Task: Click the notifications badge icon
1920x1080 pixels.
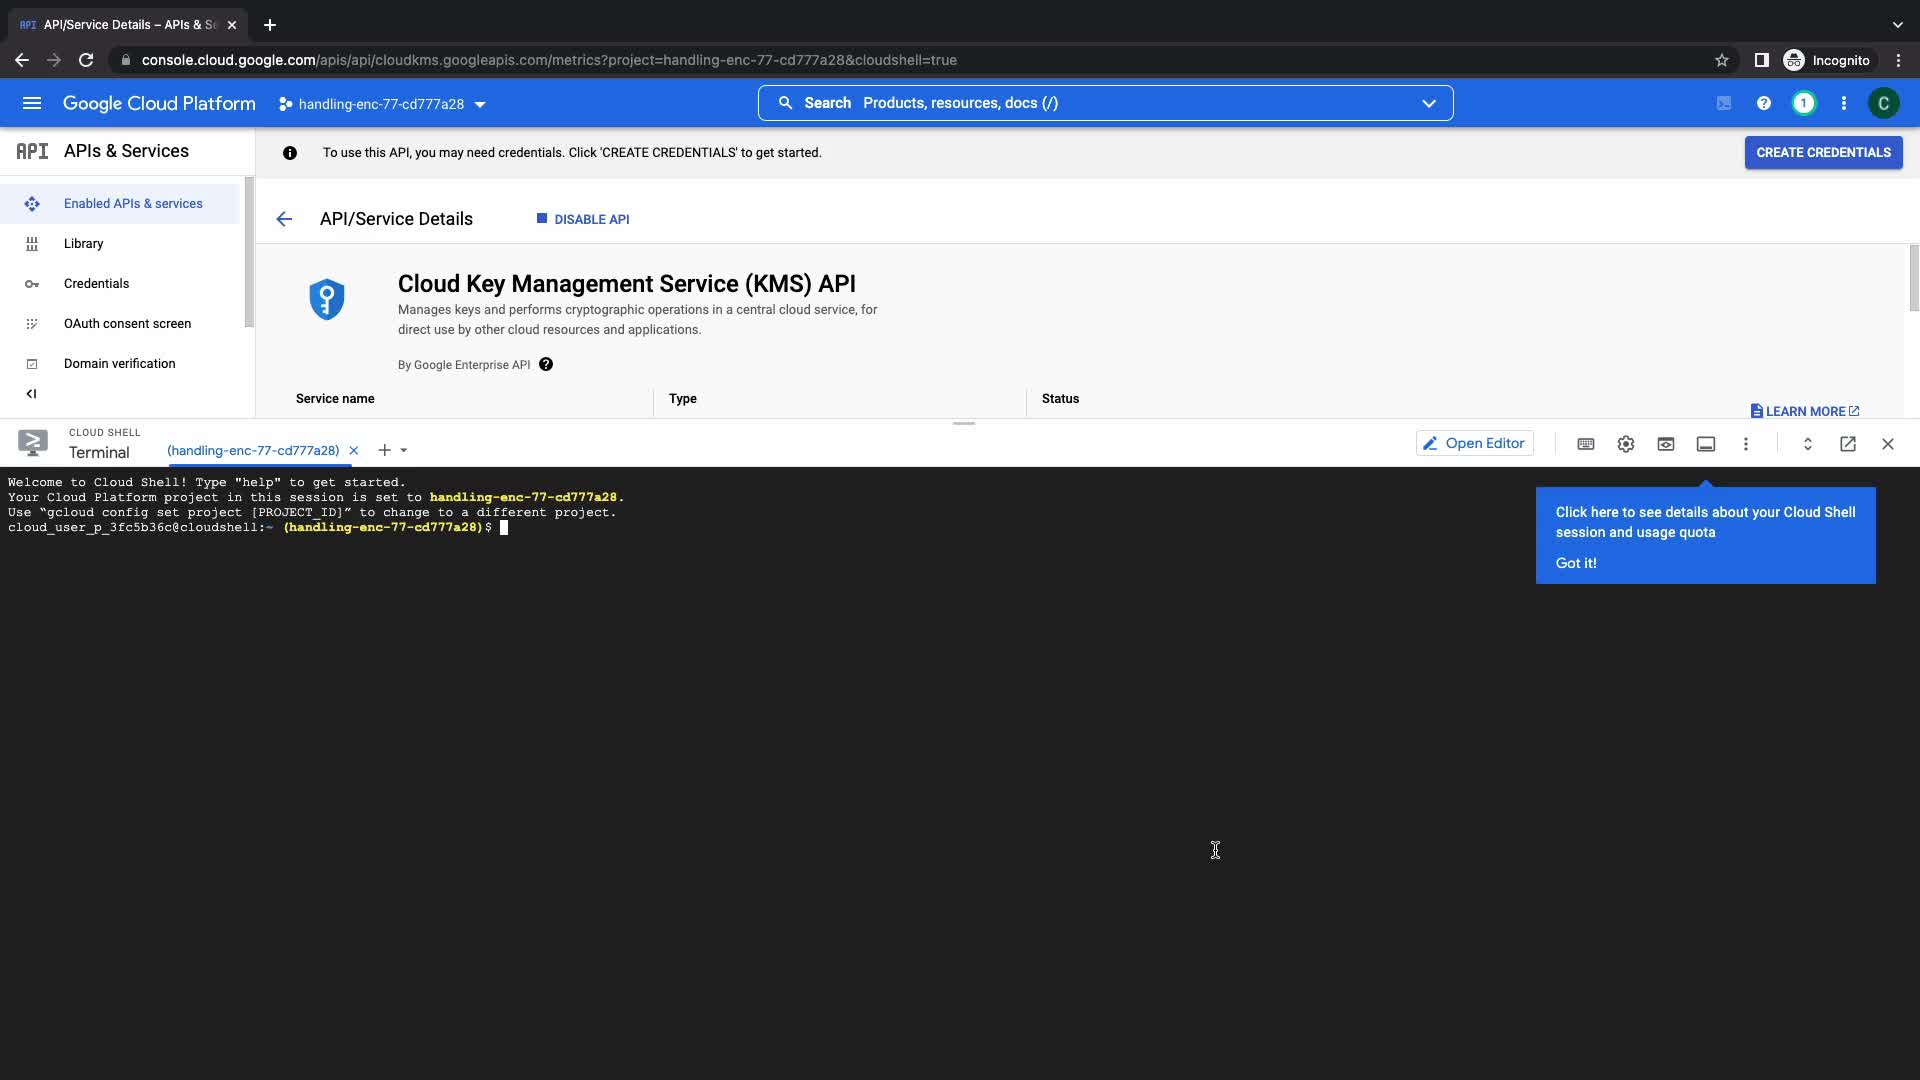Action: [1804, 103]
